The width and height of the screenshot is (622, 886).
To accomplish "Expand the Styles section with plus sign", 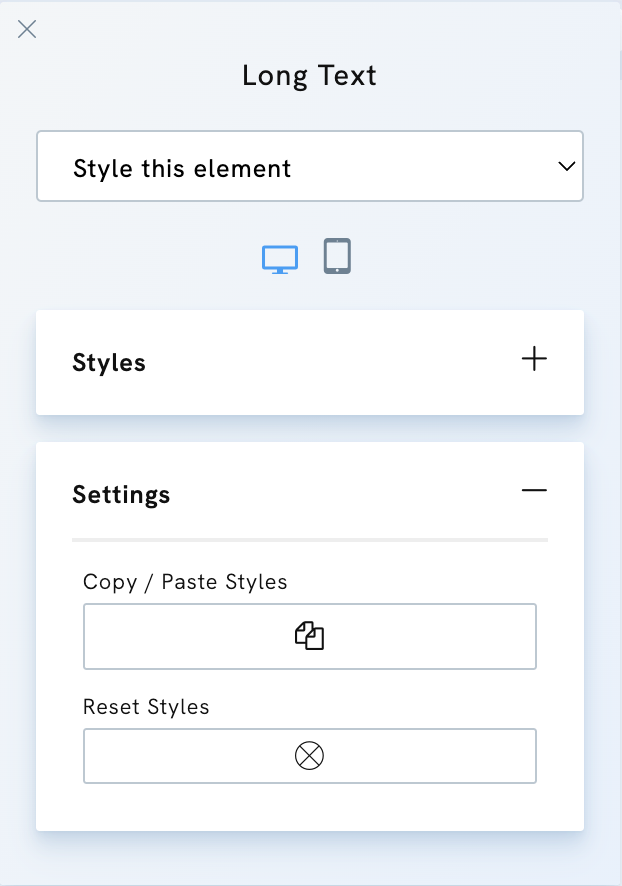I will point(534,359).
